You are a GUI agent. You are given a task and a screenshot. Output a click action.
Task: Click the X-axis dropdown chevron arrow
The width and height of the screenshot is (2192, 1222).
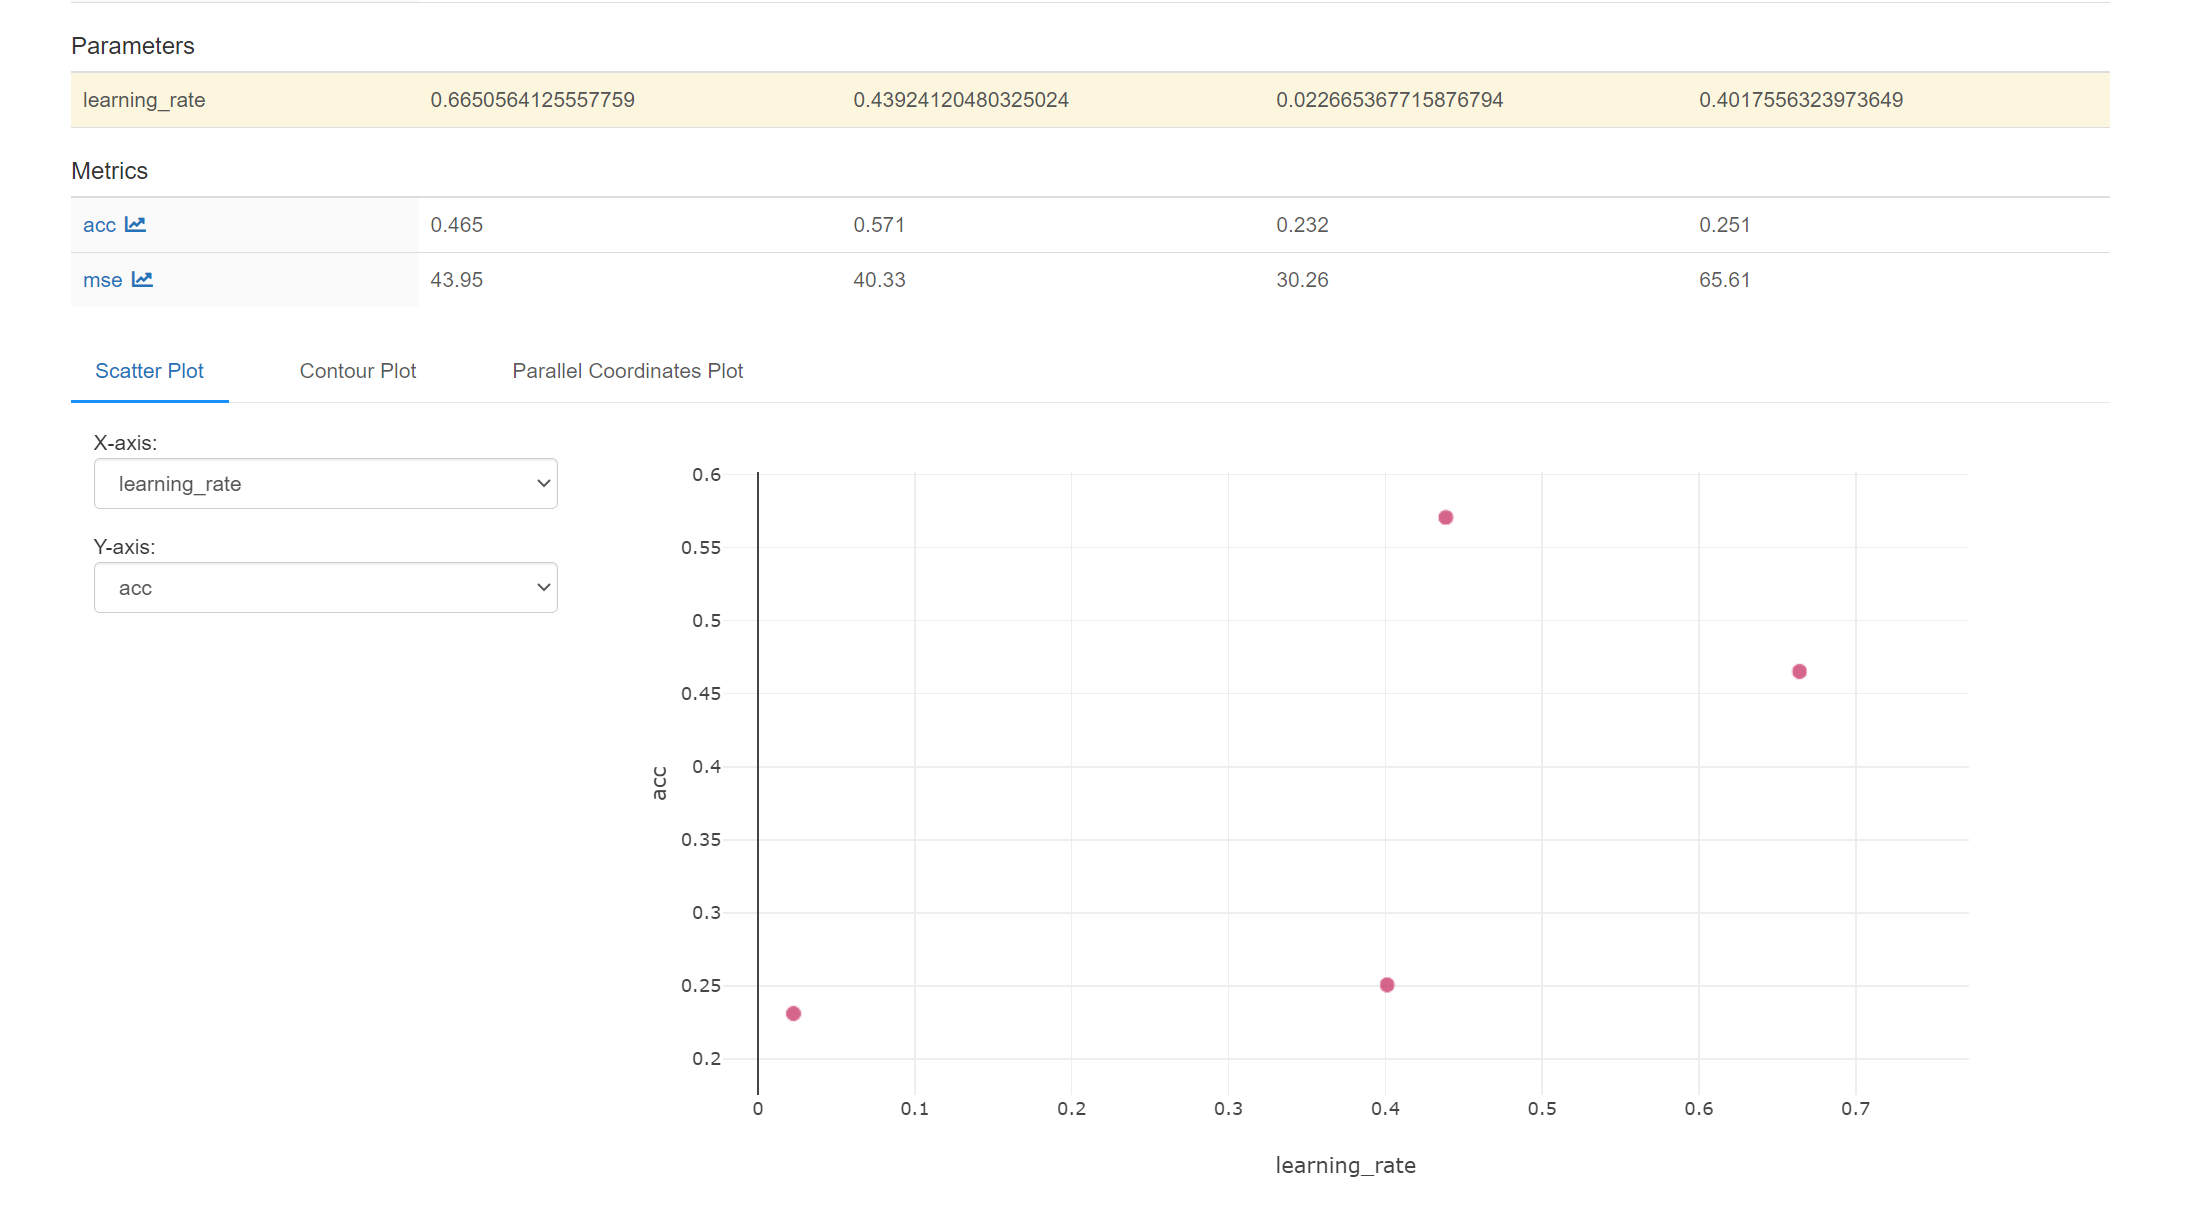click(543, 484)
